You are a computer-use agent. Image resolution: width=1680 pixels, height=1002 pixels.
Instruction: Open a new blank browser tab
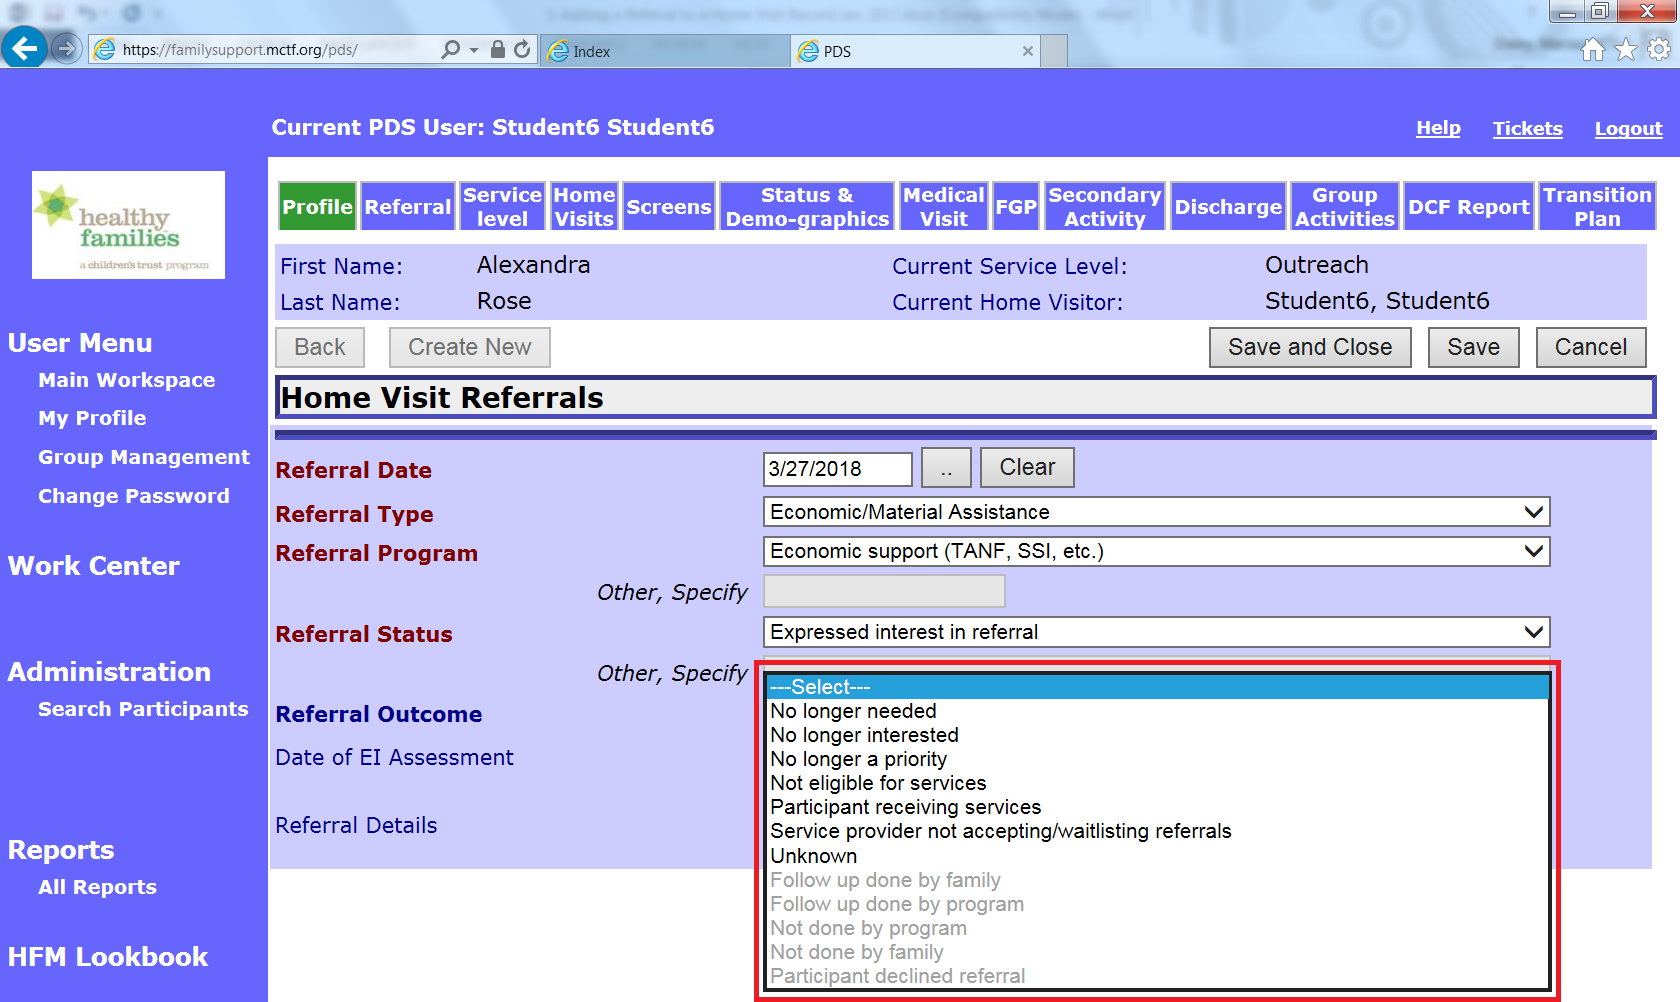(1054, 51)
